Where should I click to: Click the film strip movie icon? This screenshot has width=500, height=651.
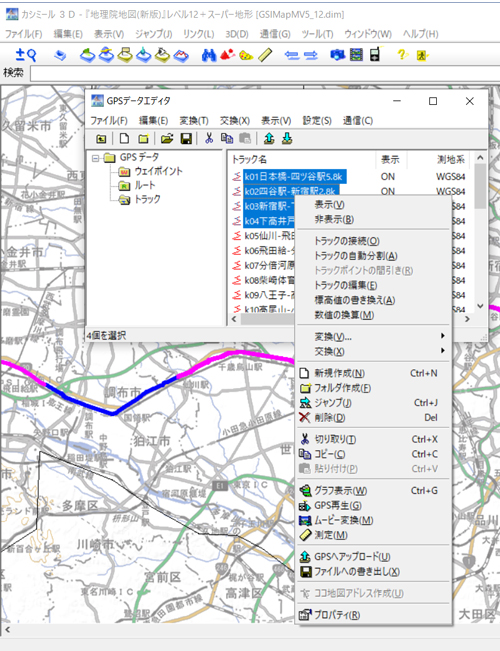tap(356, 55)
